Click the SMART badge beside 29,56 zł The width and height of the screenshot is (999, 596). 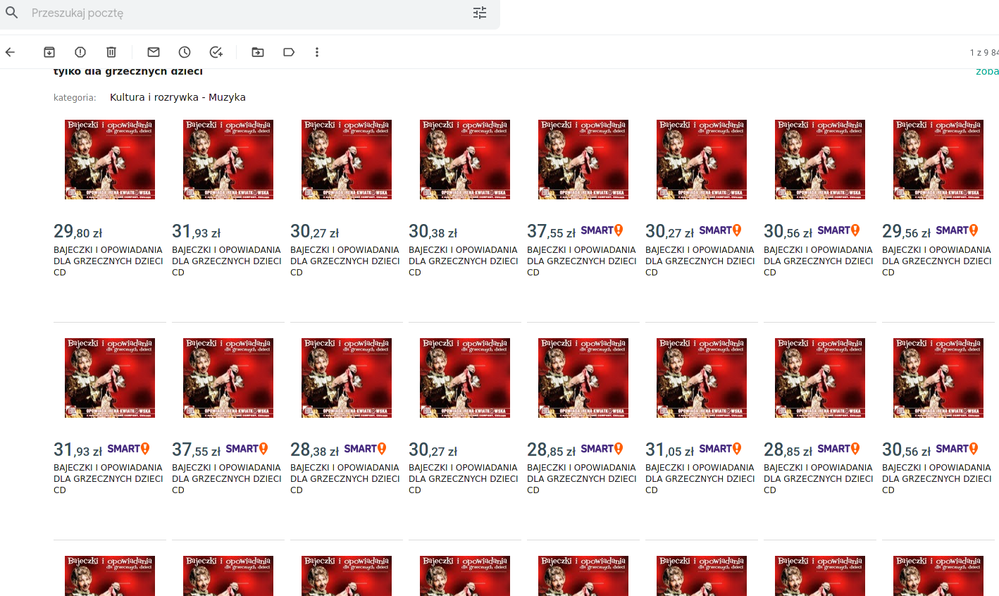tap(956, 231)
